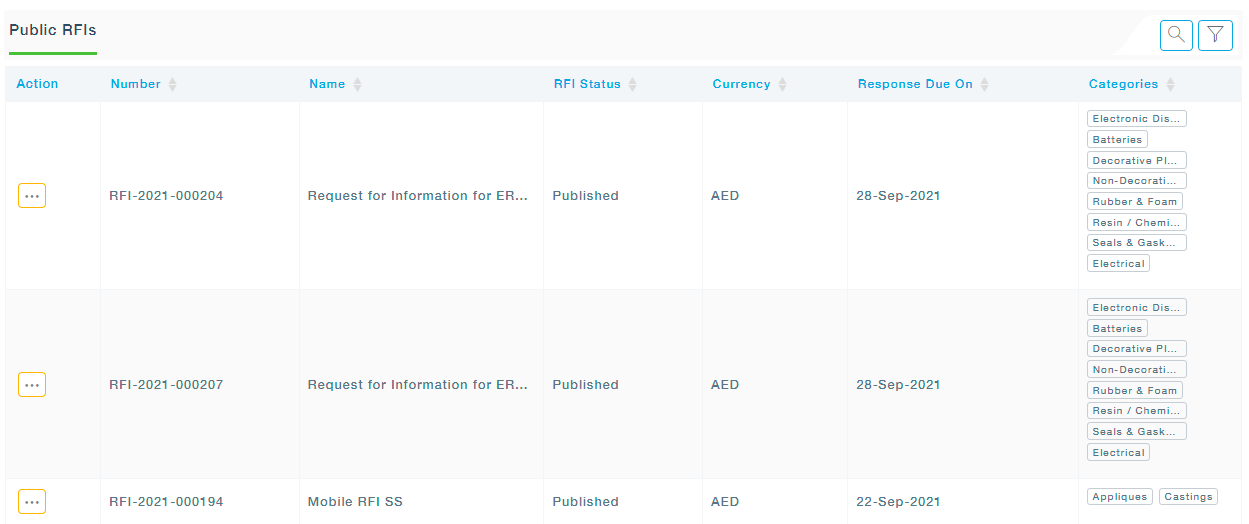Click Castings category tag
Viewport: 1249px width, 524px height.
coord(1188,497)
